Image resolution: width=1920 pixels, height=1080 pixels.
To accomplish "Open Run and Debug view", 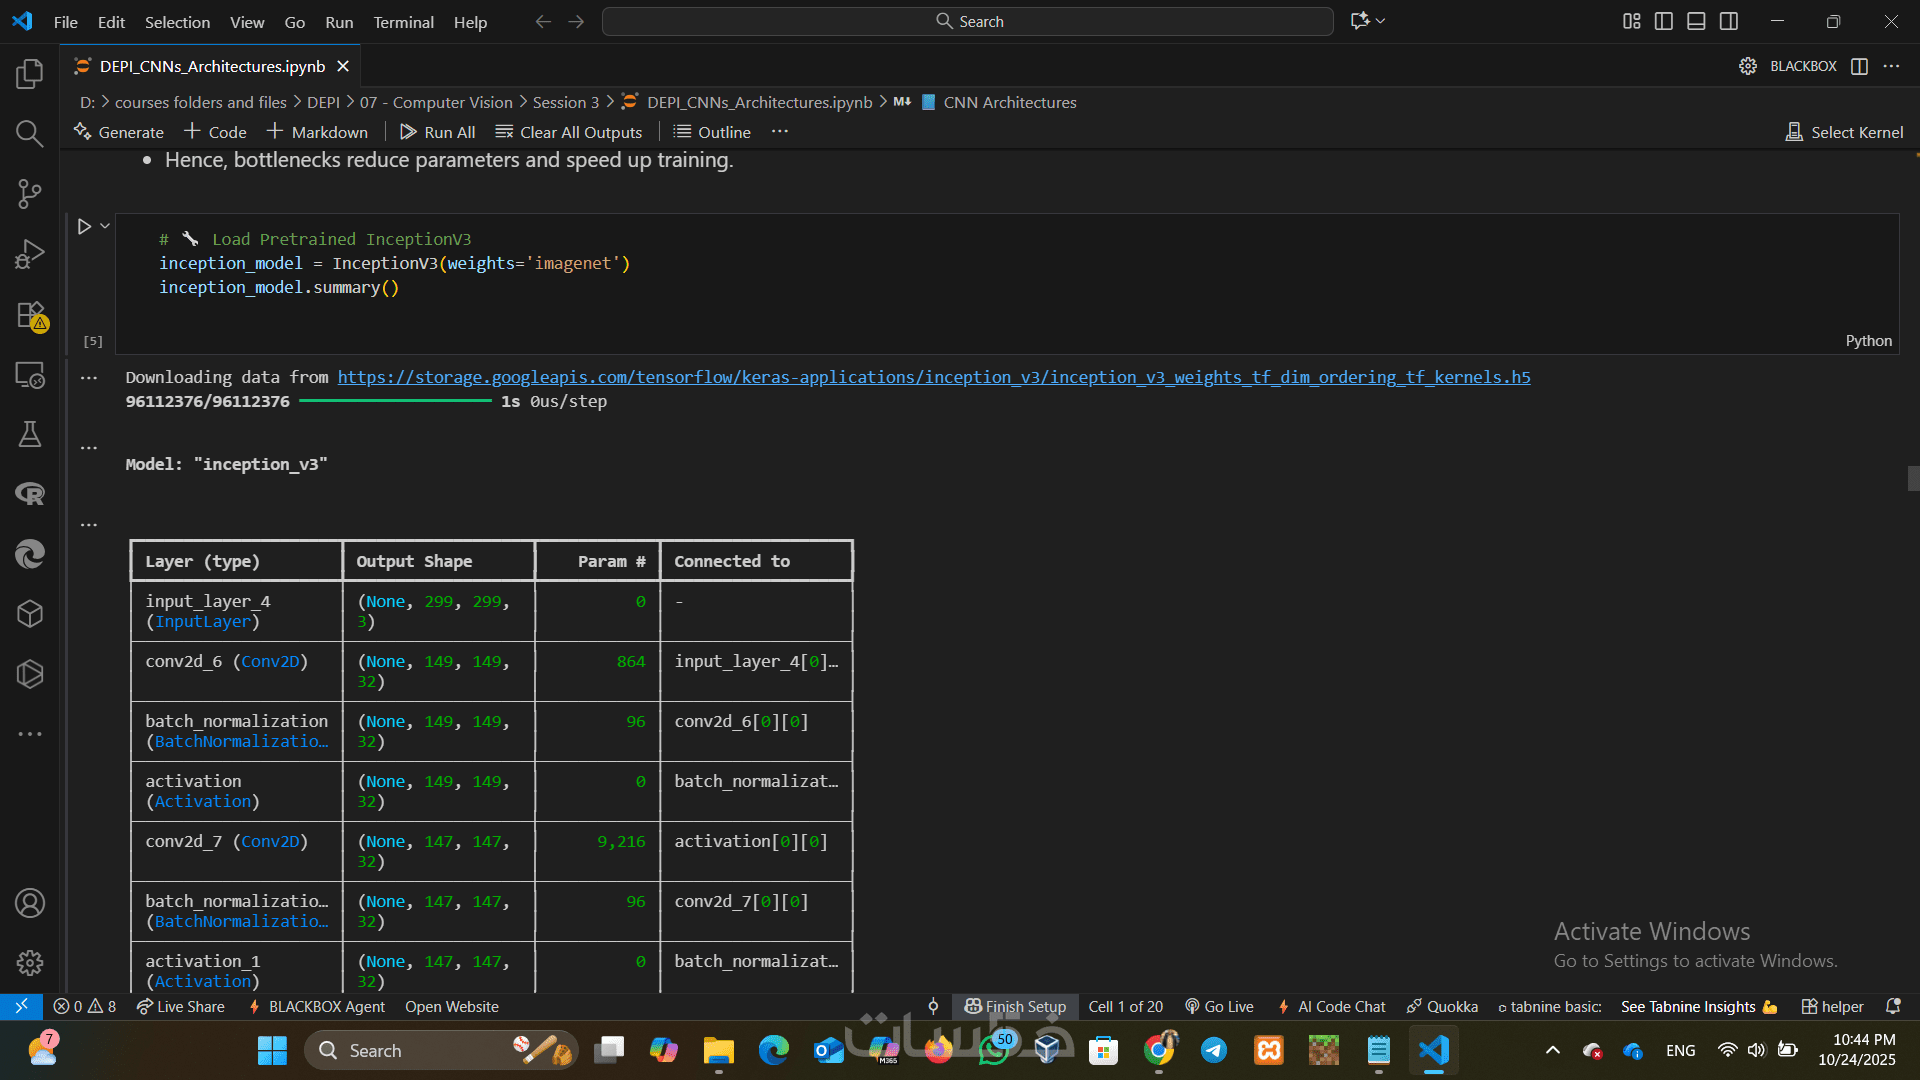I will (x=30, y=254).
